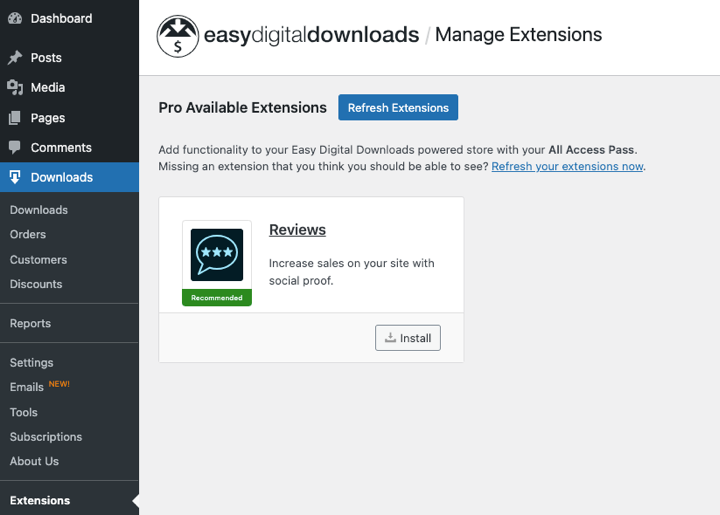720x515 pixels.
Task: Open the Orders submenu item
Action: (x=28, y=234)
